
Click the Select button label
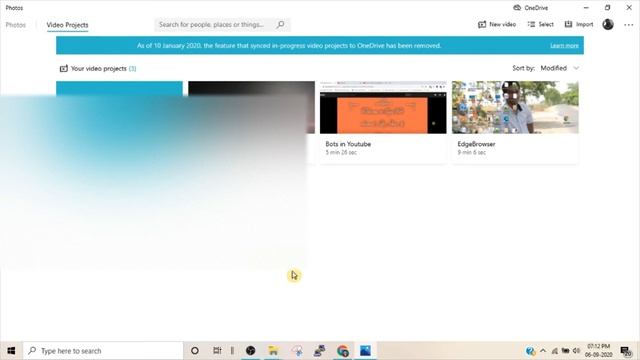click(546, 24)
